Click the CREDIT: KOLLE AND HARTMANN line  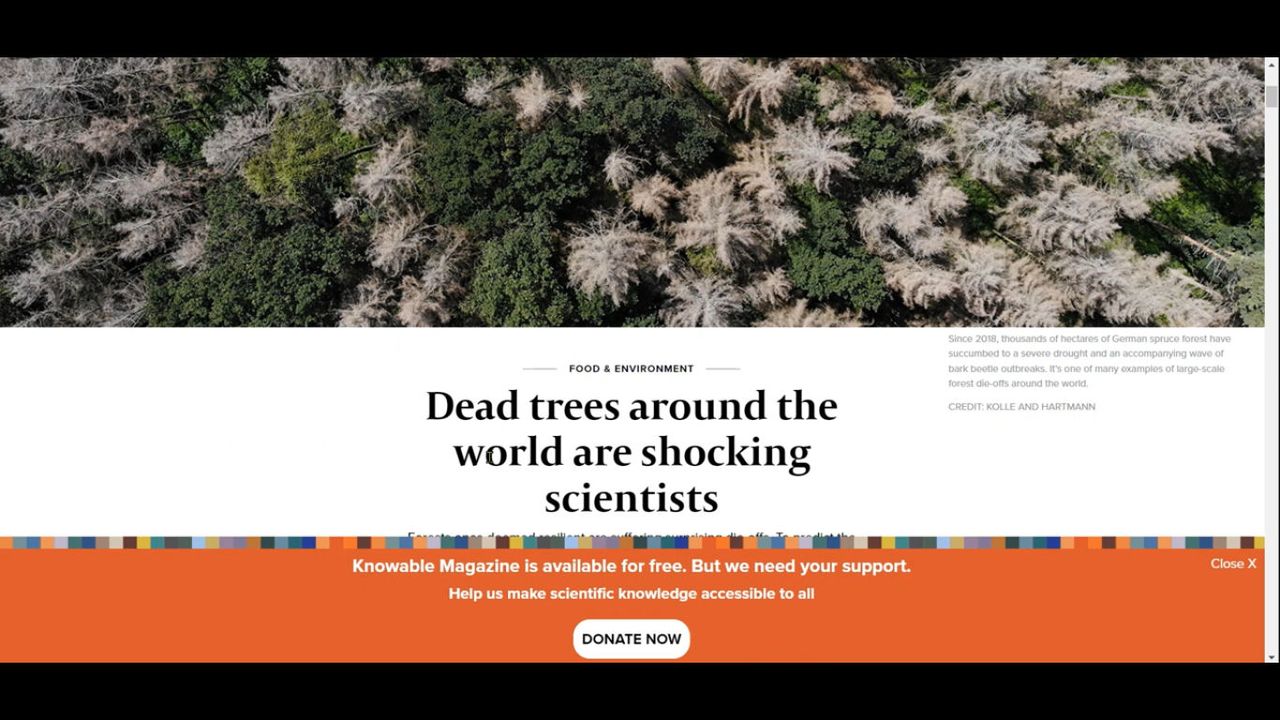(1021, 407)
